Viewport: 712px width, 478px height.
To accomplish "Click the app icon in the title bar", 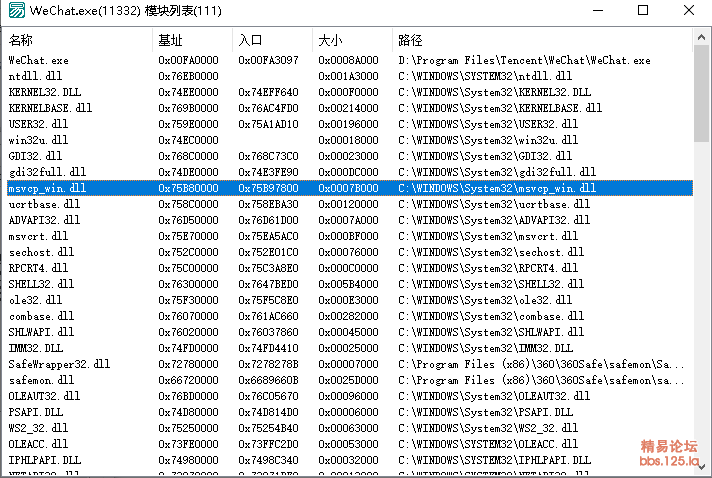I will pyautogui.click(x=17, y=10).
